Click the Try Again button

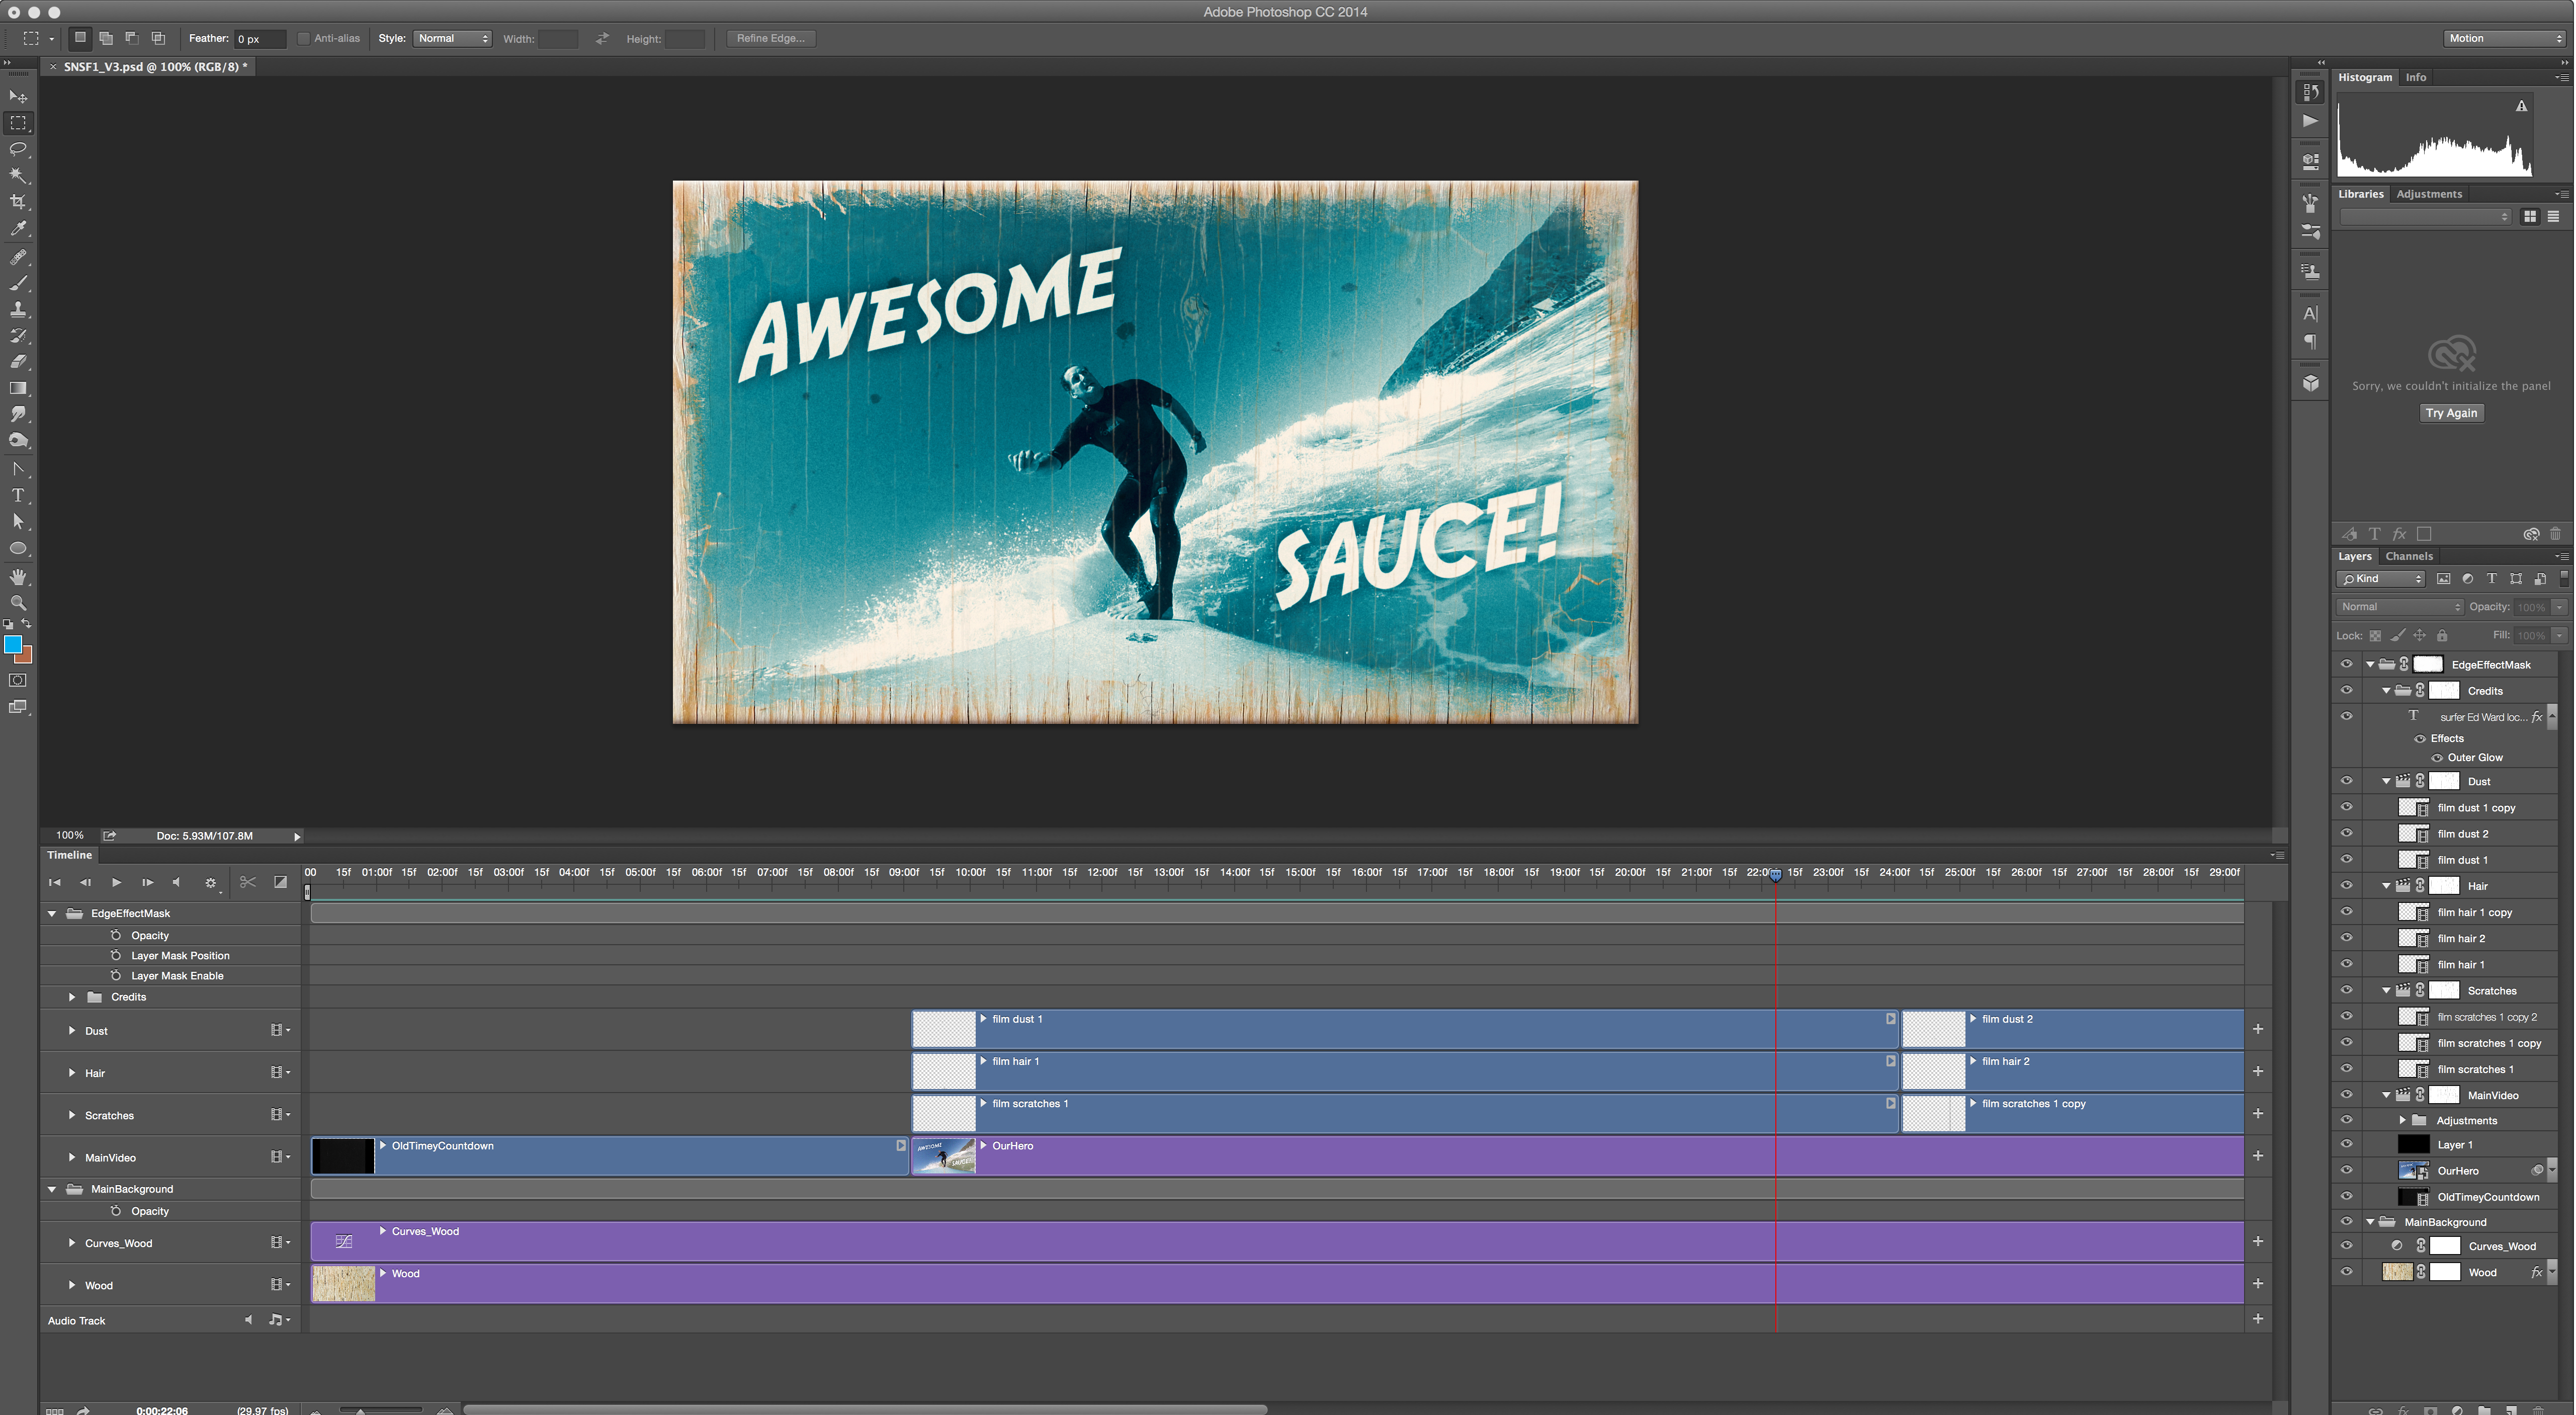click(x=2451, y=413)
